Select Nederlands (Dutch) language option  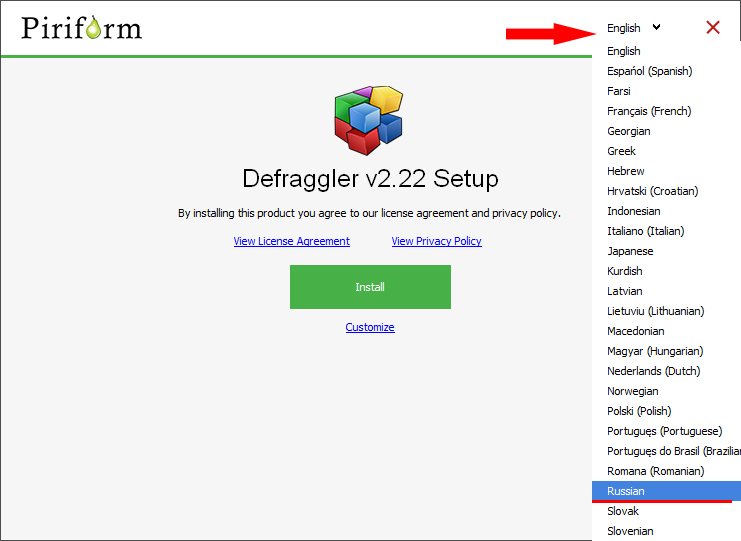[x=653, y=371]
